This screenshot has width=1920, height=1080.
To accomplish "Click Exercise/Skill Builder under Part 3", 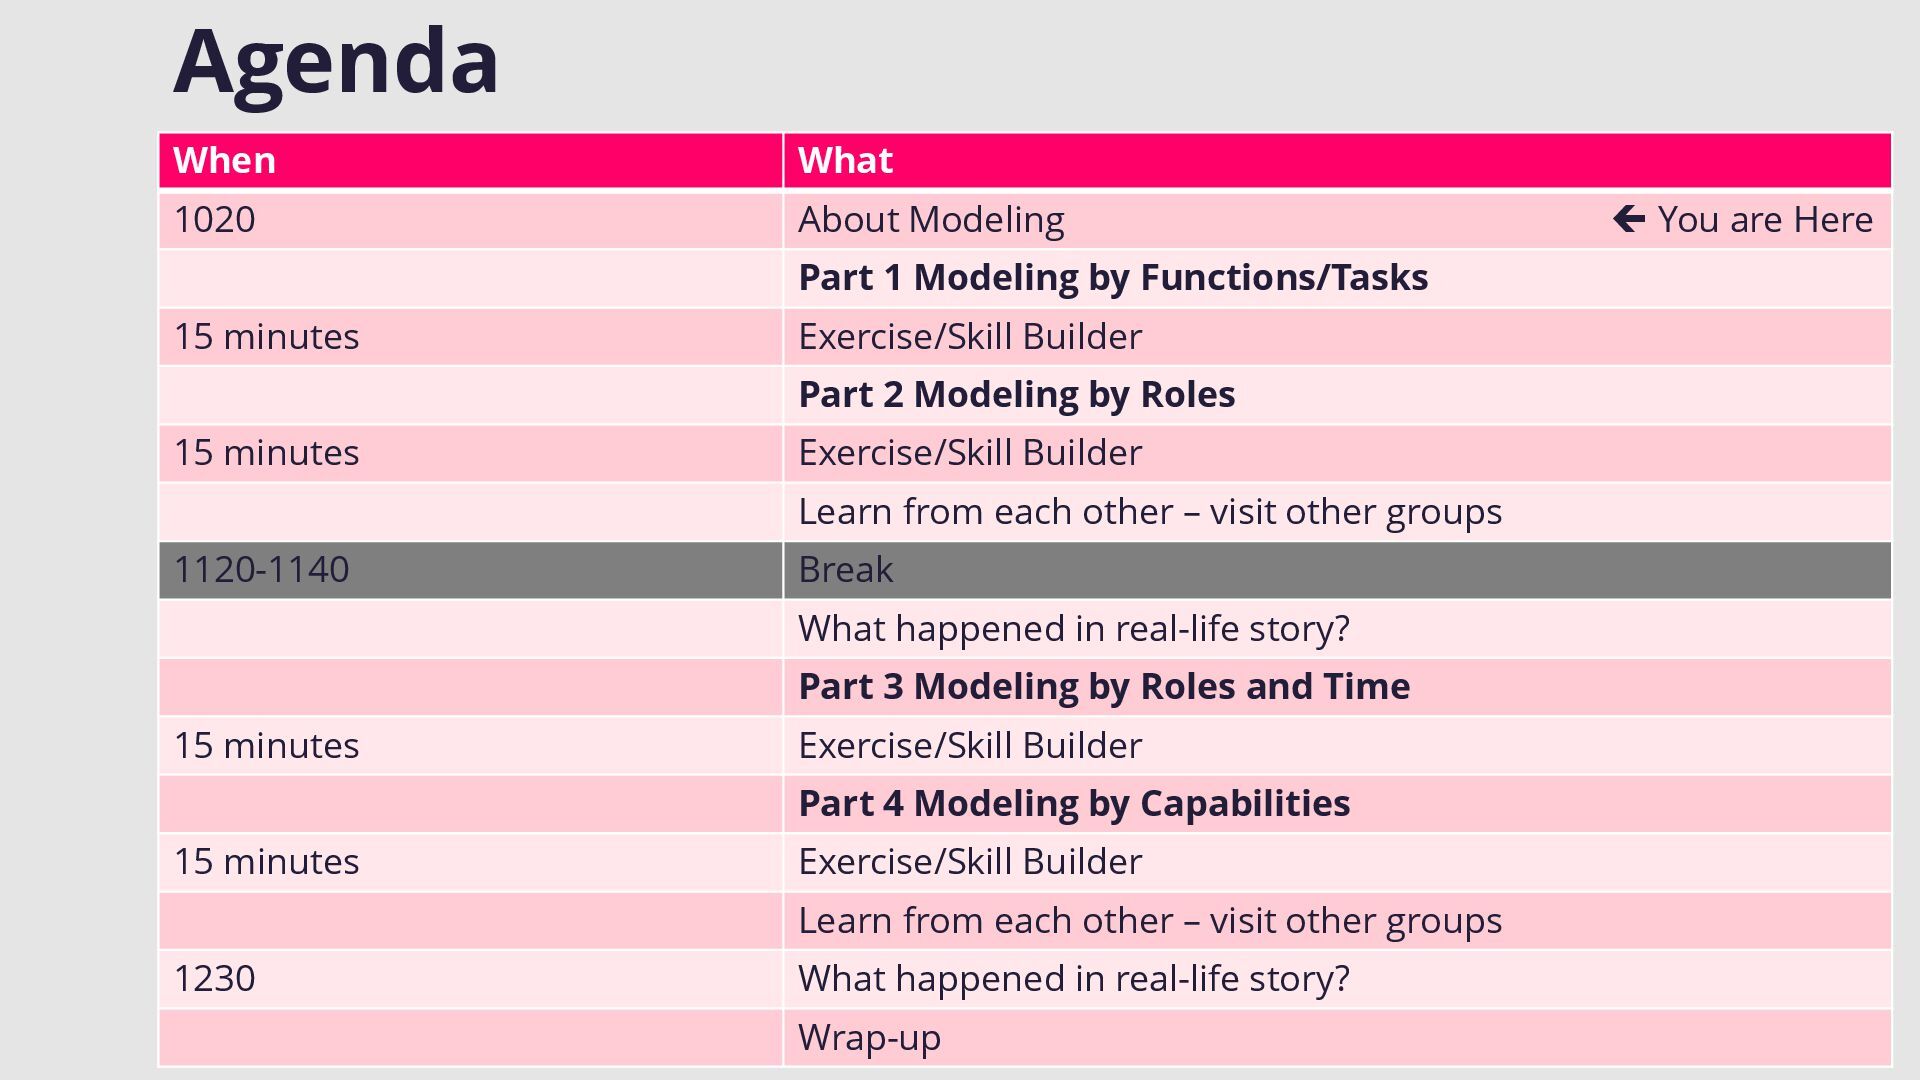I will [969, 746].
